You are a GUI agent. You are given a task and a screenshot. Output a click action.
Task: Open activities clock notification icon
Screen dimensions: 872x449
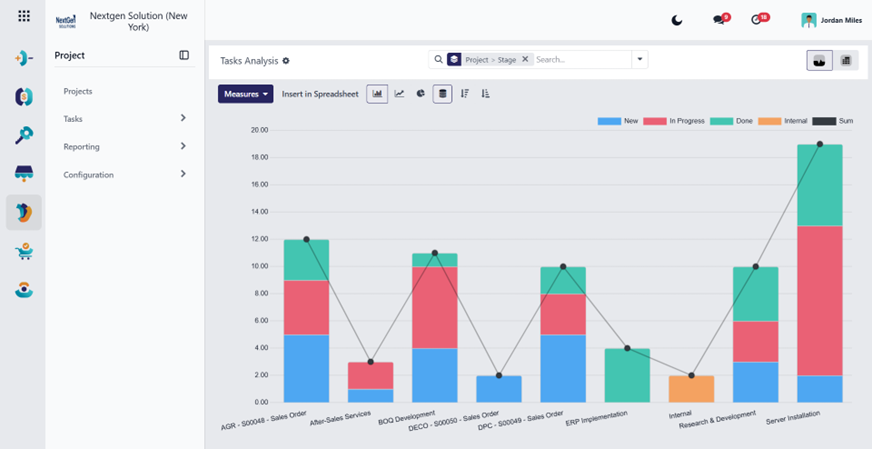click(759, 19)
